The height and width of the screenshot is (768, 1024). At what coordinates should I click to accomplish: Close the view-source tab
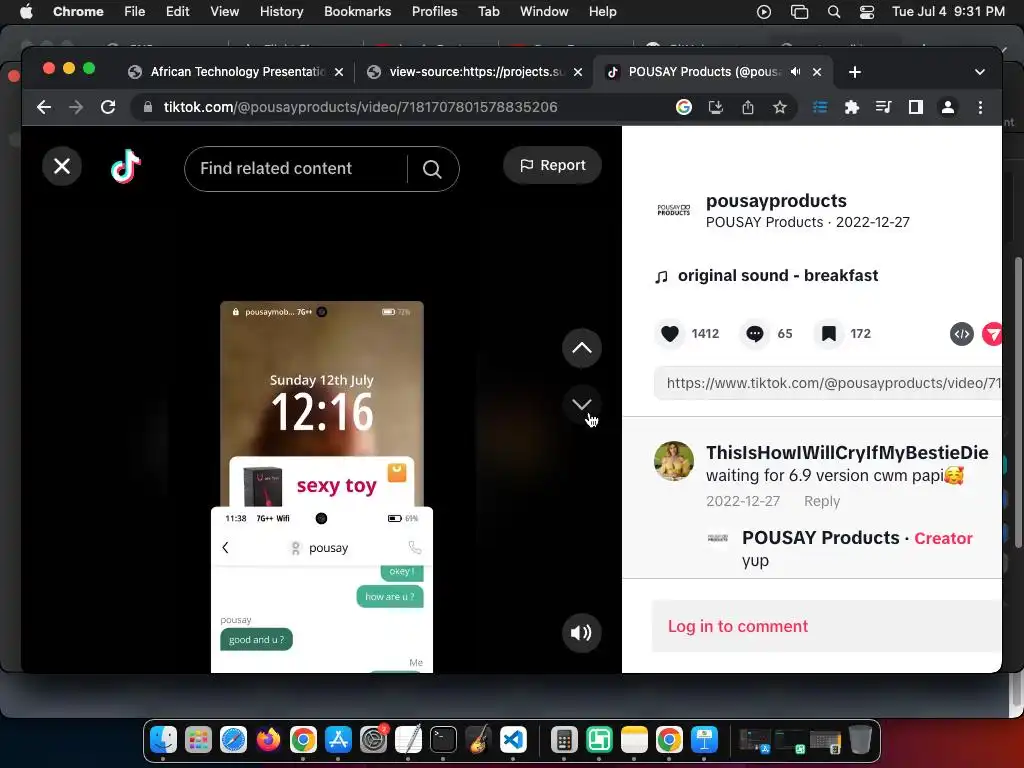pos(577,72)
